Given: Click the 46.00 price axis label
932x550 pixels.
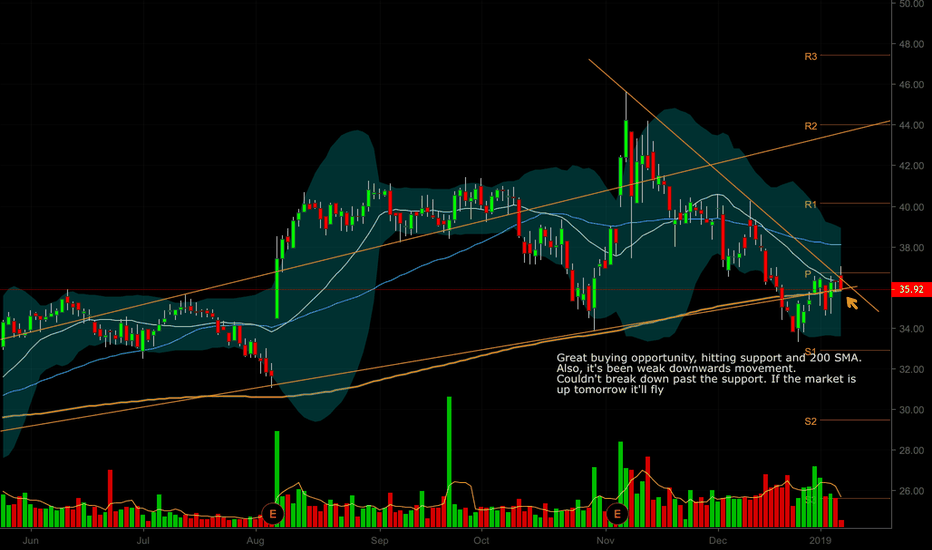Looking at the screenshot, I should [911, 84].
